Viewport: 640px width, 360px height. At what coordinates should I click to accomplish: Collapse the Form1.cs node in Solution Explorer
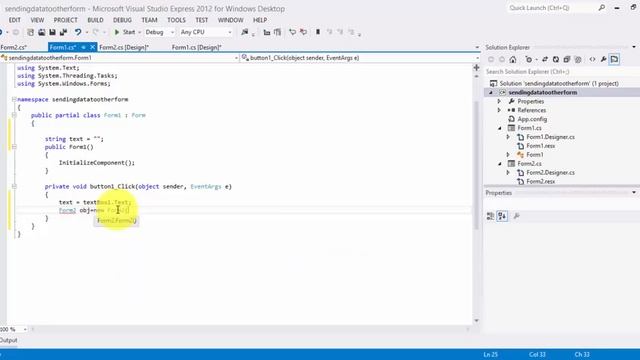click(500, 128)
